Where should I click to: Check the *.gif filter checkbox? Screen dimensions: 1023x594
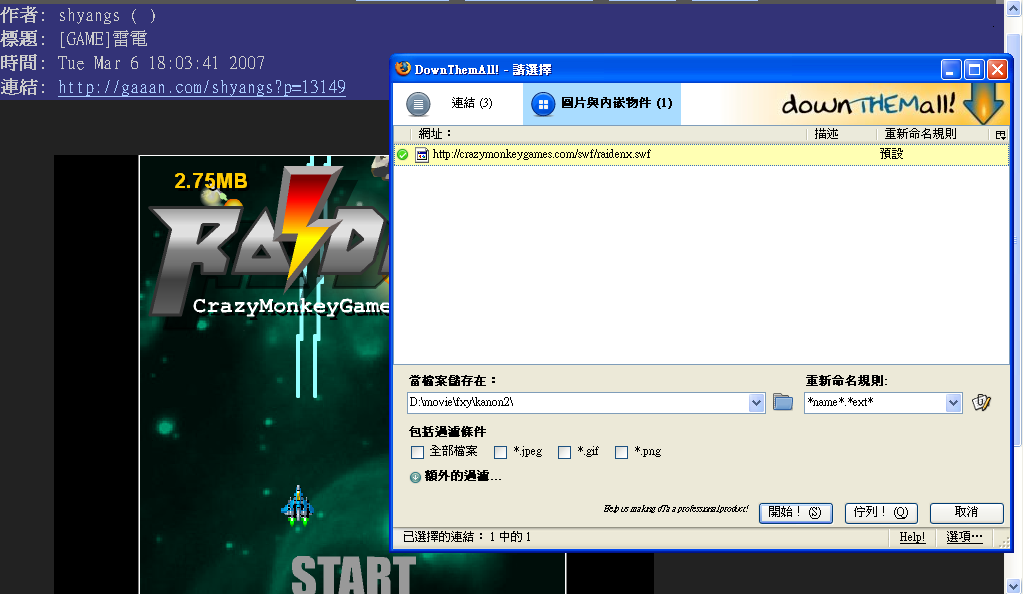[x=564, y=452]
